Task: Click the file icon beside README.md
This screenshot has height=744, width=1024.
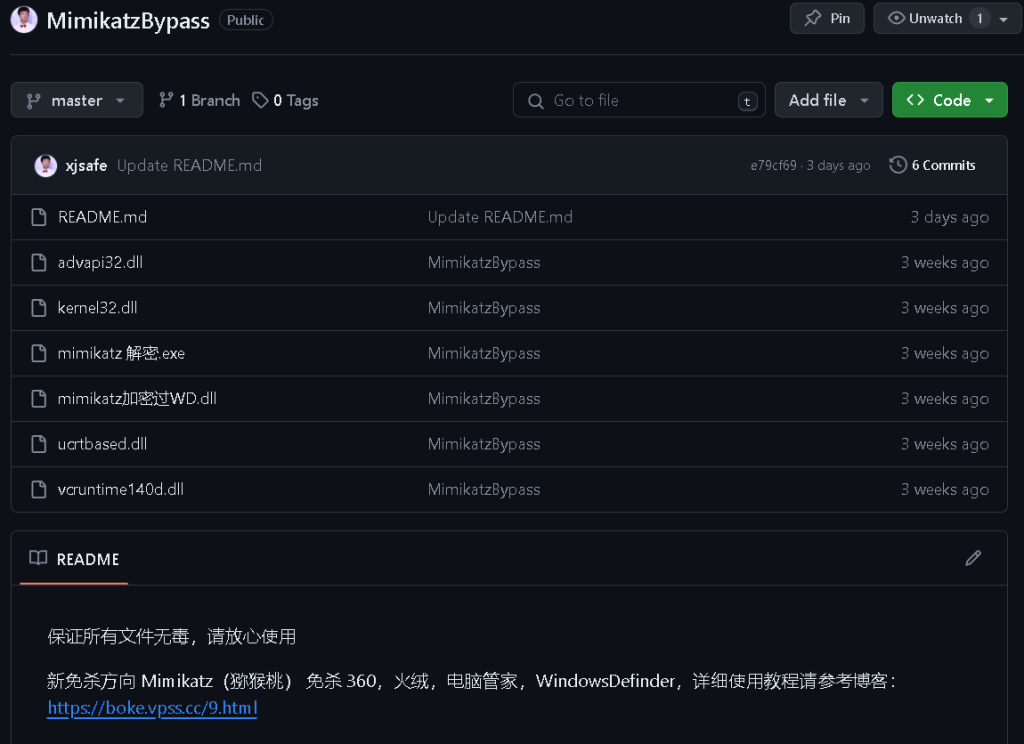Action: tap(39, 217)
